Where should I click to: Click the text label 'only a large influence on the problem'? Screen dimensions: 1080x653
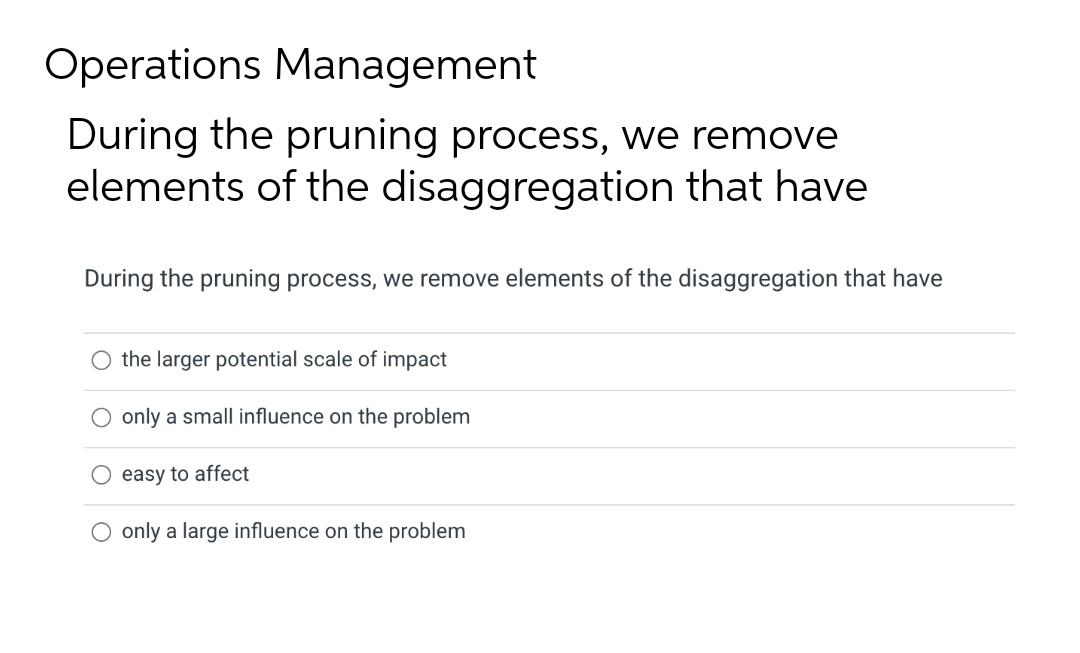tap(293, 531)
